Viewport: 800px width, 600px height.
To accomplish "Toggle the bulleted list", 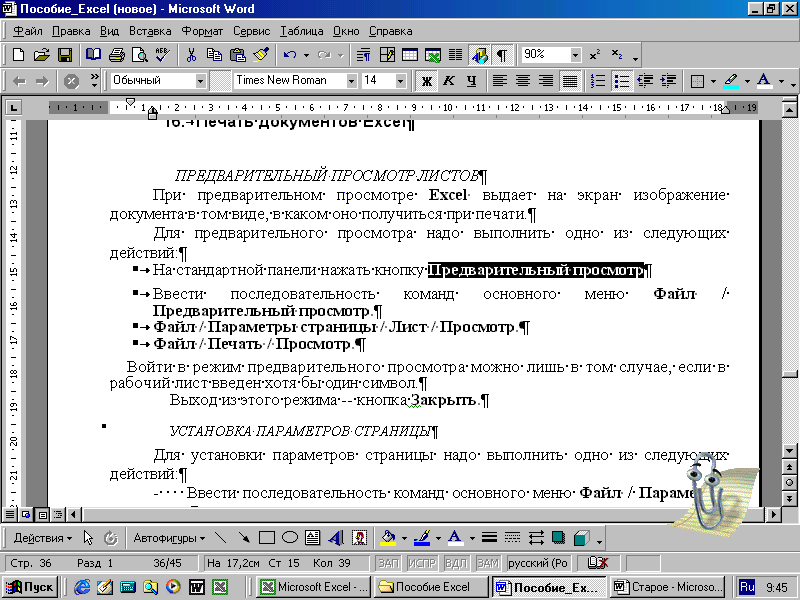I will (x=621, y=81).
